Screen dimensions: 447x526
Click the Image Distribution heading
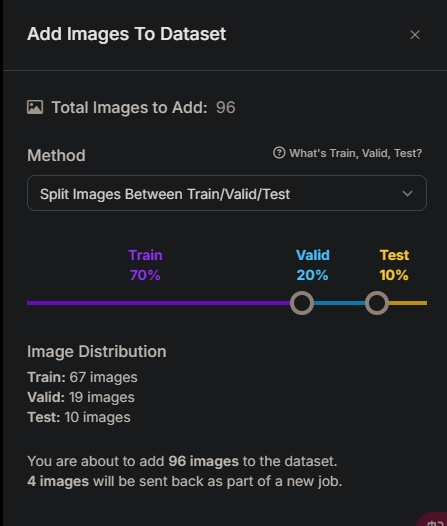[x=97, y=352]
